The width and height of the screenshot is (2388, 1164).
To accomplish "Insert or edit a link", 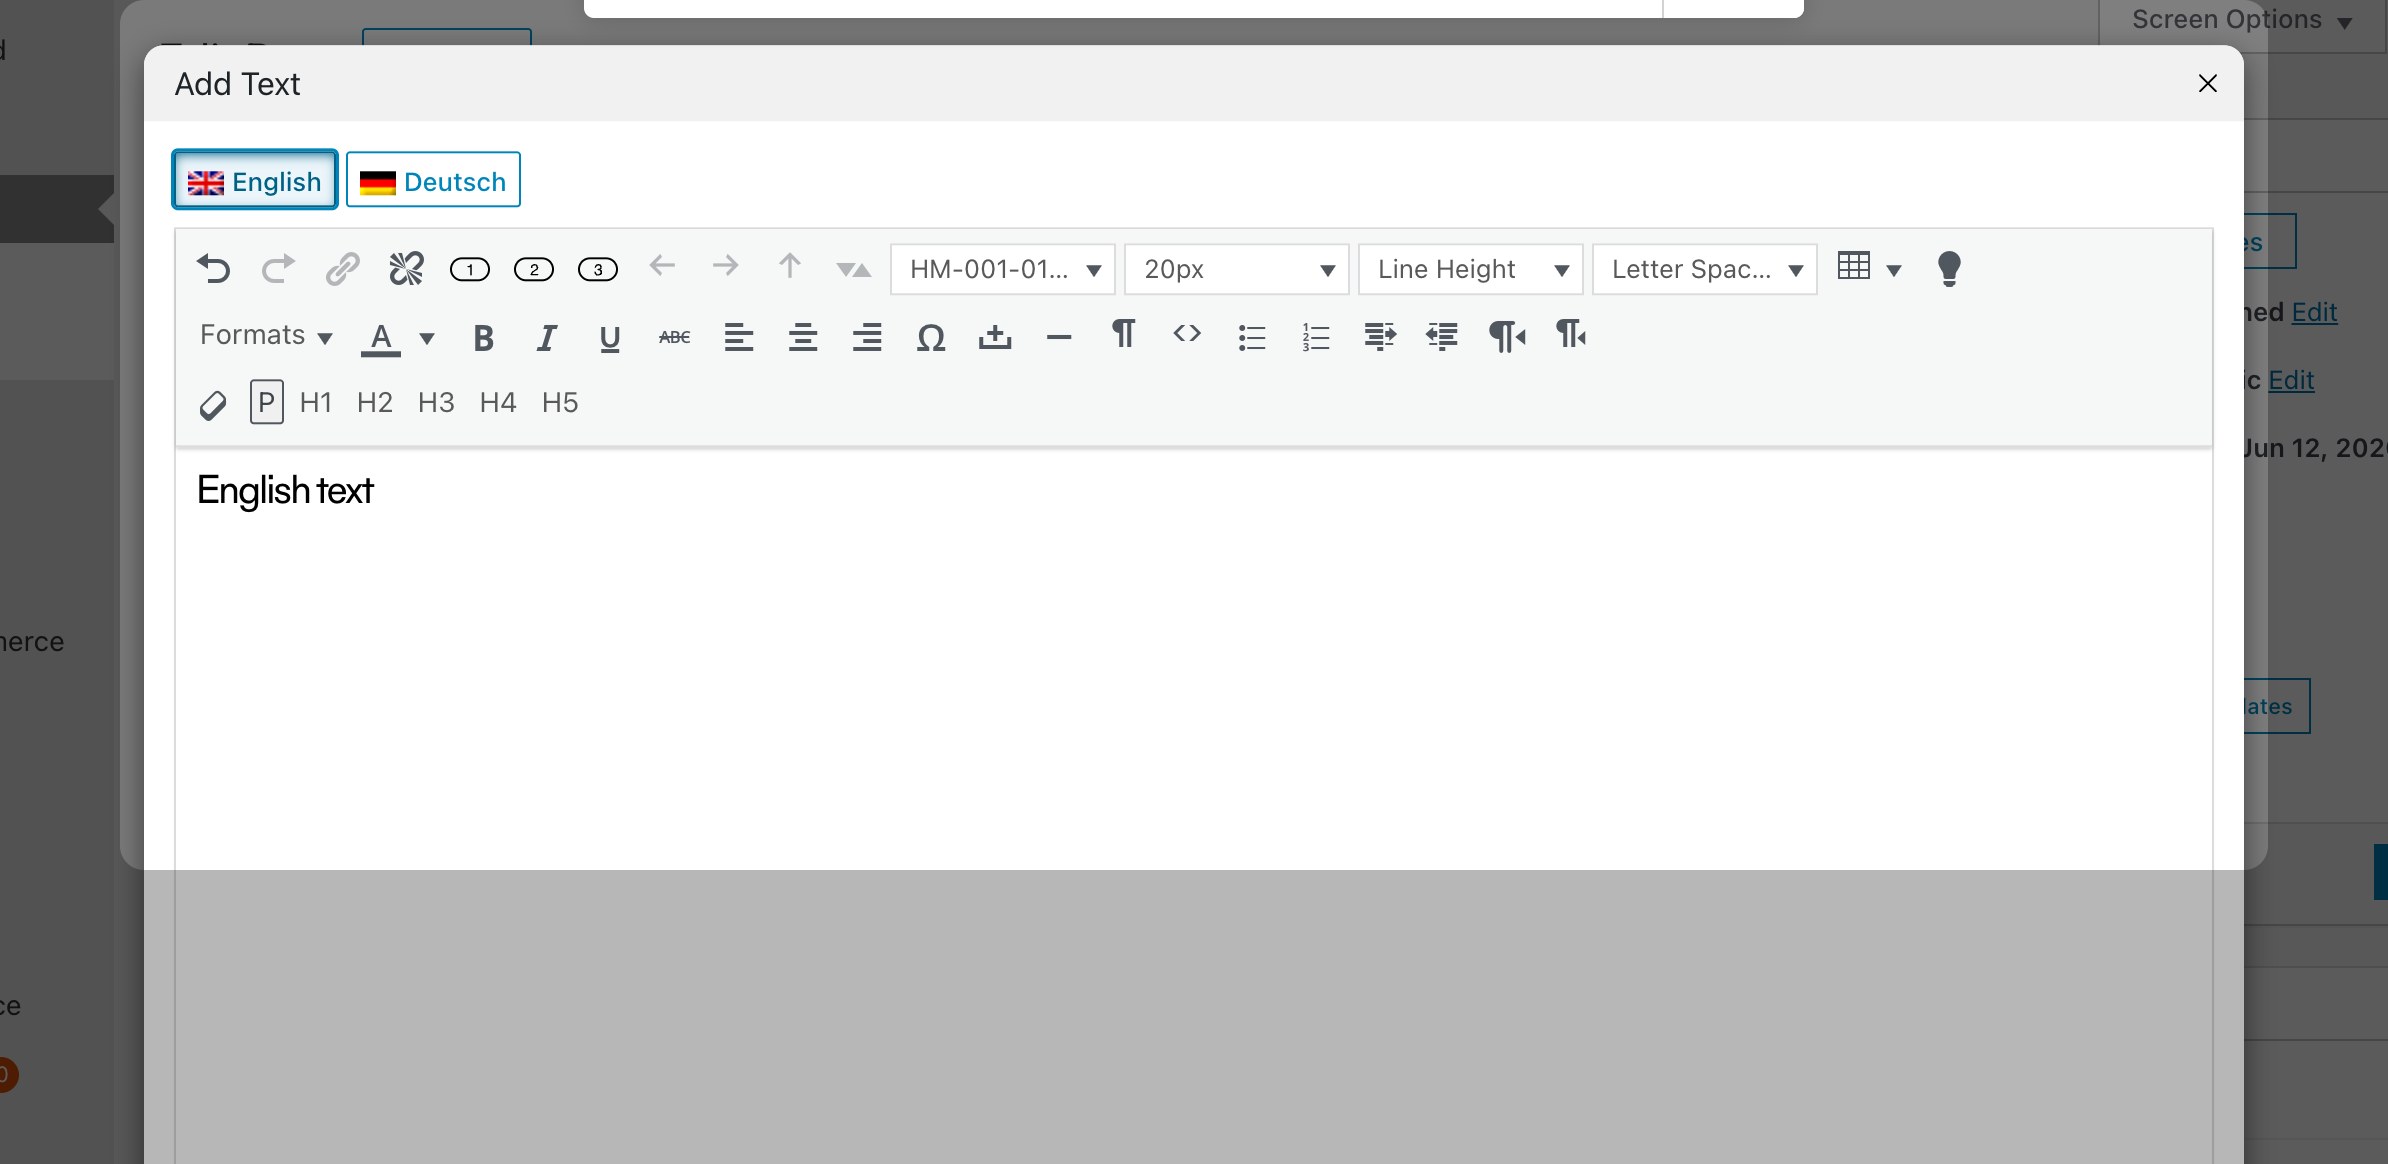I will tap(342, 269).
